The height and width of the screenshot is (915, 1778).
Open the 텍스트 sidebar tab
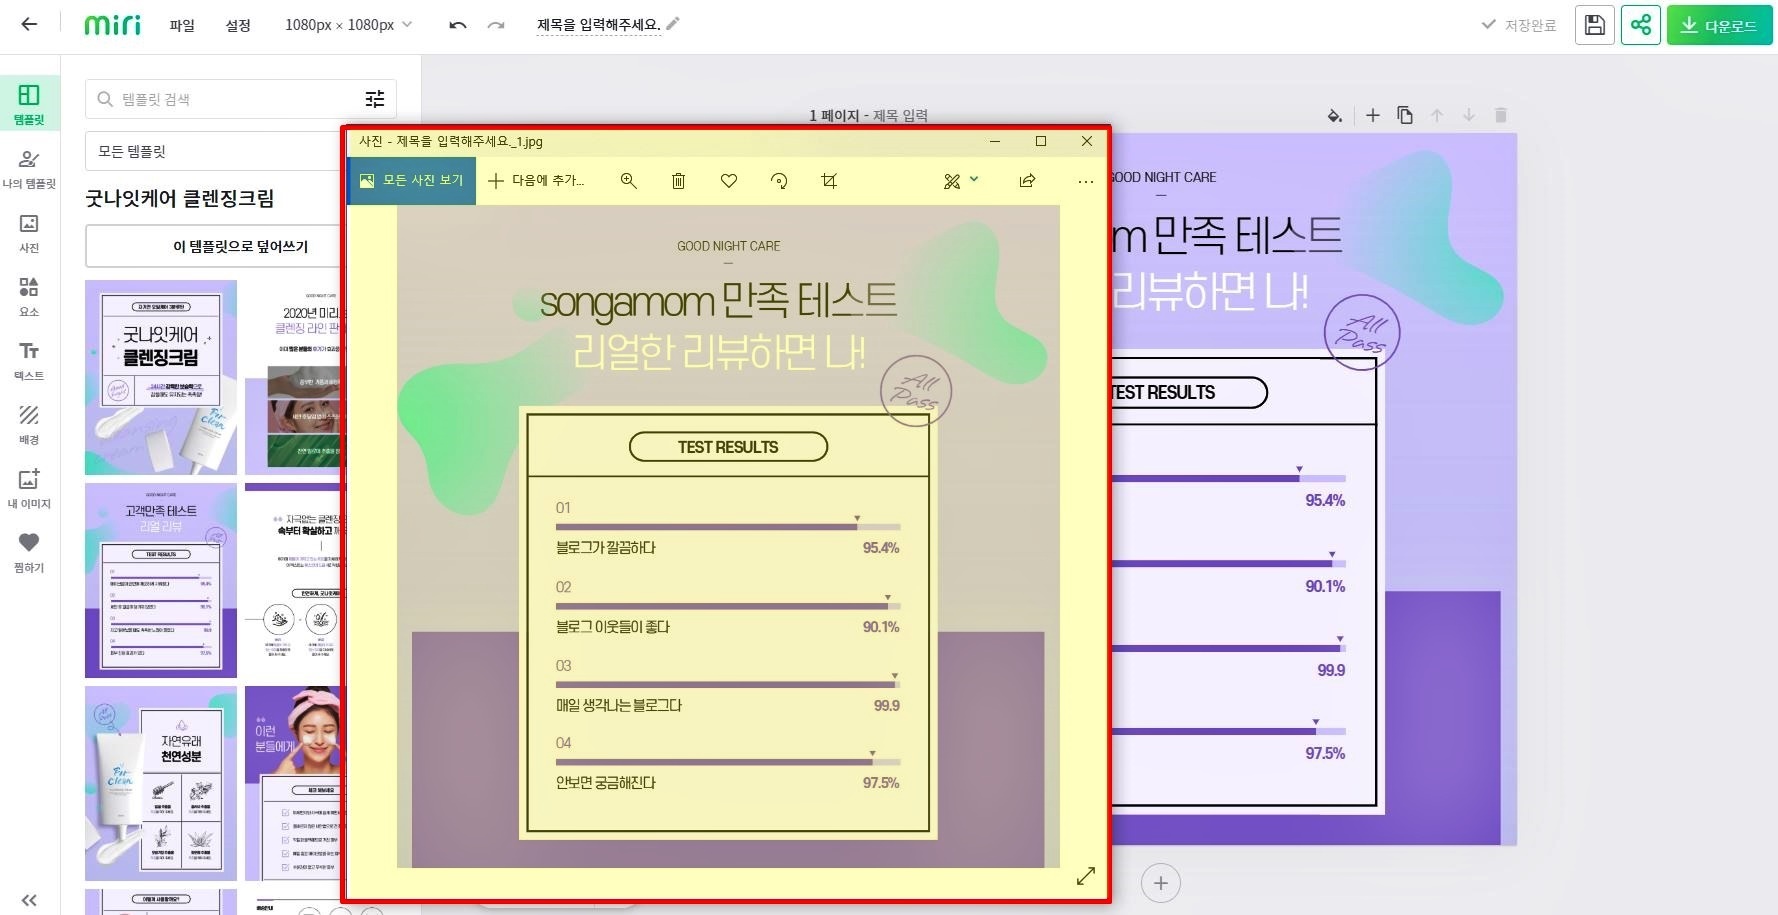click(x=29, y=361)
